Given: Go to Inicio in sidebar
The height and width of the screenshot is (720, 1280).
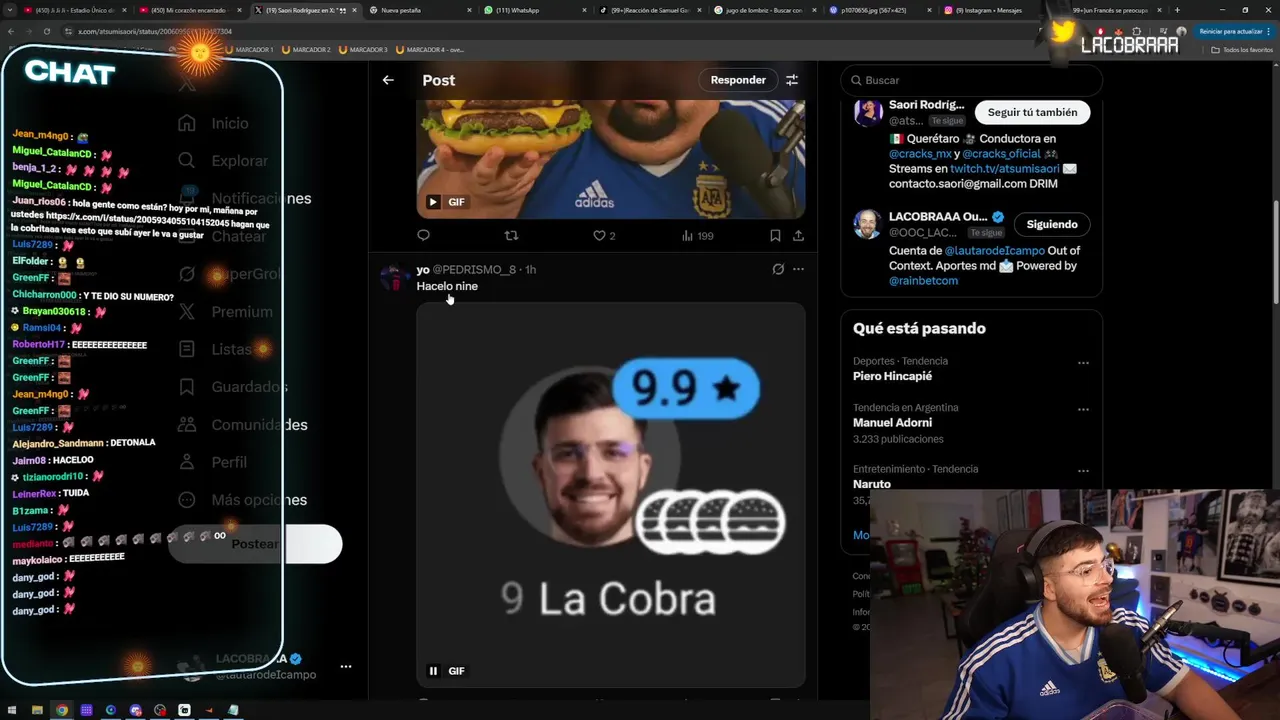Looking at the screenshot, I should click(x=213, y=123).
